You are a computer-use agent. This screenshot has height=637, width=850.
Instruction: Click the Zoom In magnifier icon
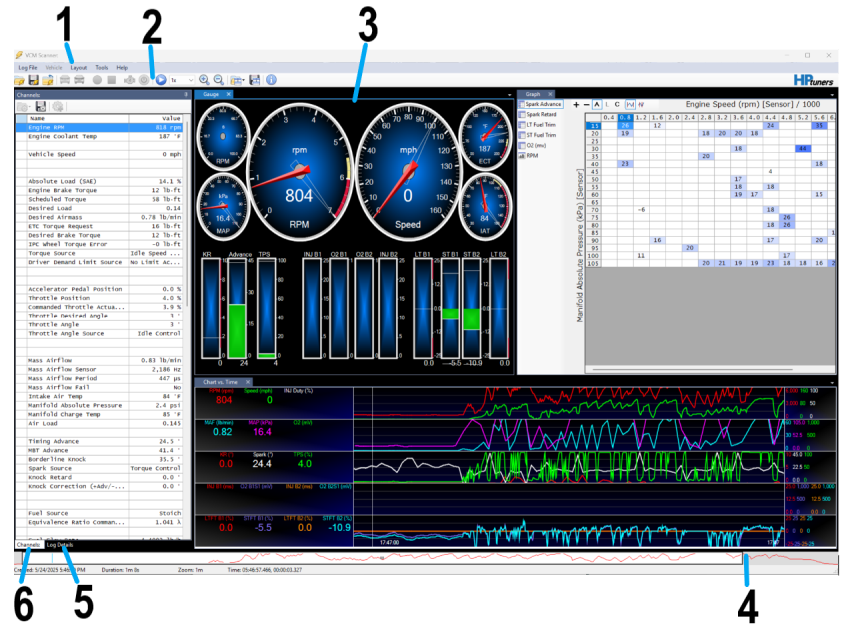[x=204, y=79]
